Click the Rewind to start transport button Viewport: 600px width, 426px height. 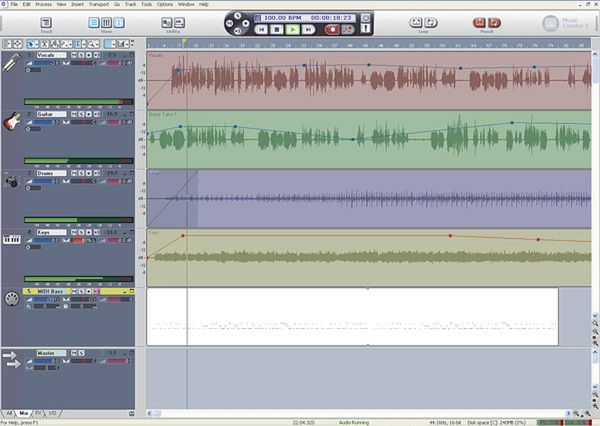(261, 29)
